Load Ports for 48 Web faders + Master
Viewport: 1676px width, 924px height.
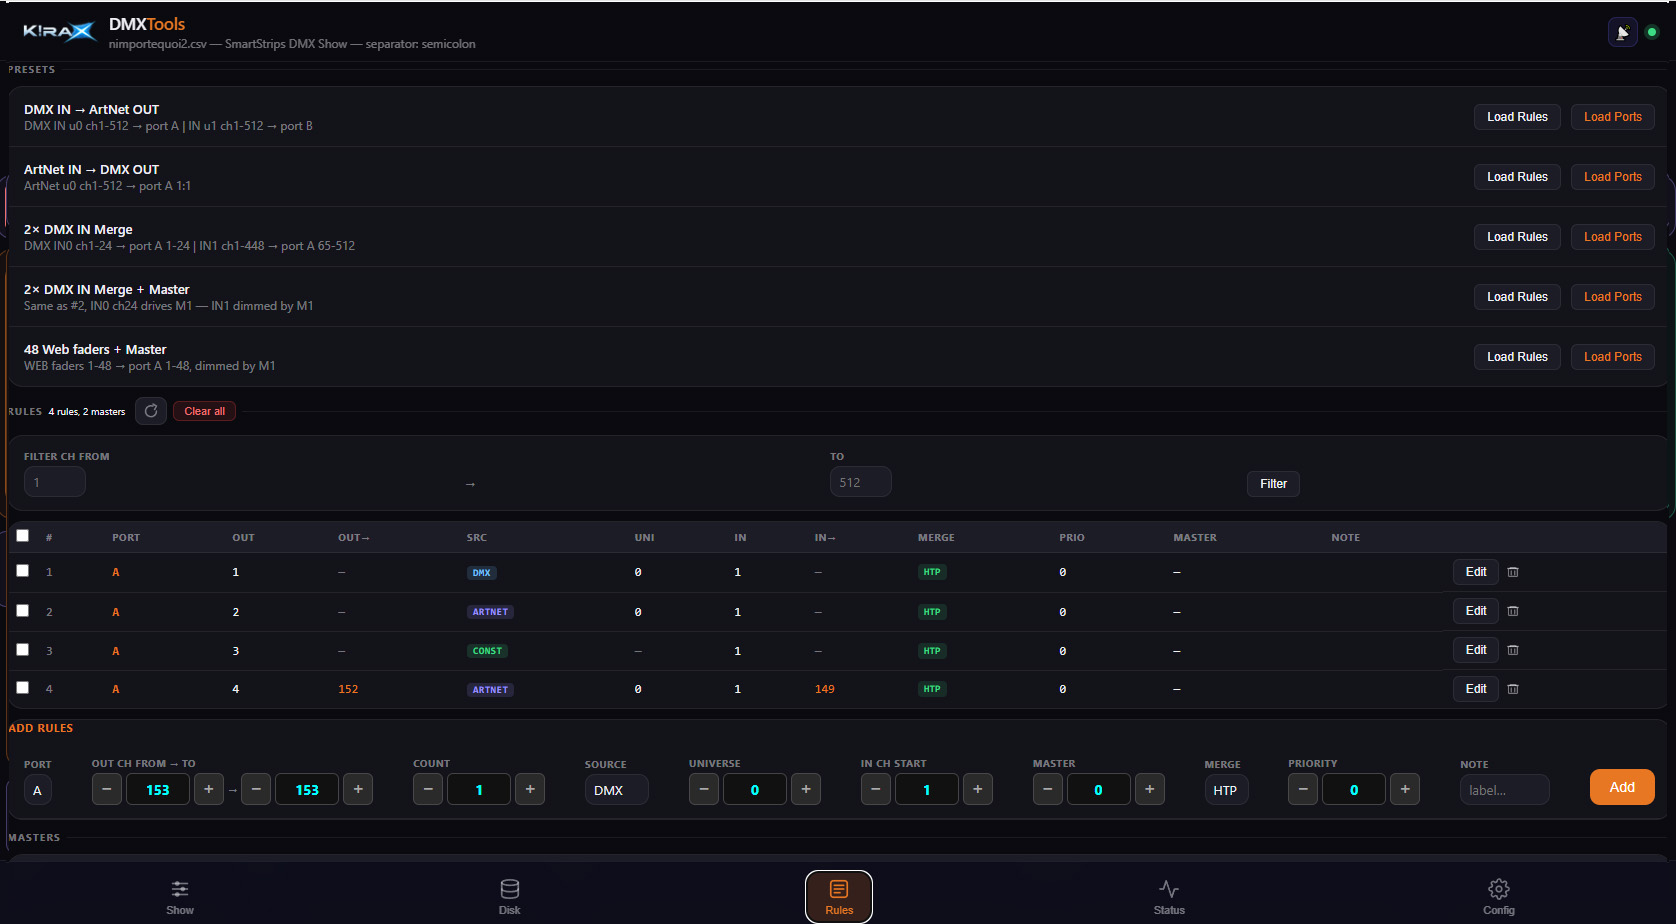click(x=1612, y=357)
